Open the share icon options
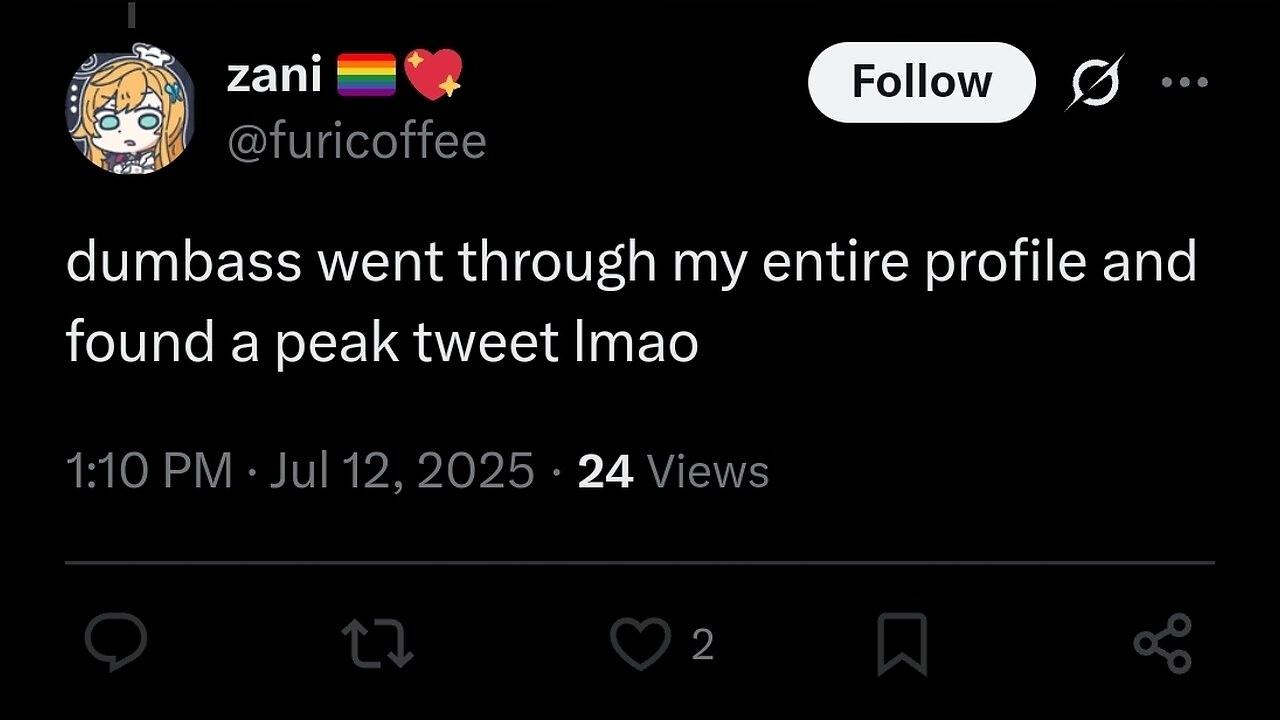Screen dimensions: 1280x720 pyautogui.click(x=1163, y=643)
